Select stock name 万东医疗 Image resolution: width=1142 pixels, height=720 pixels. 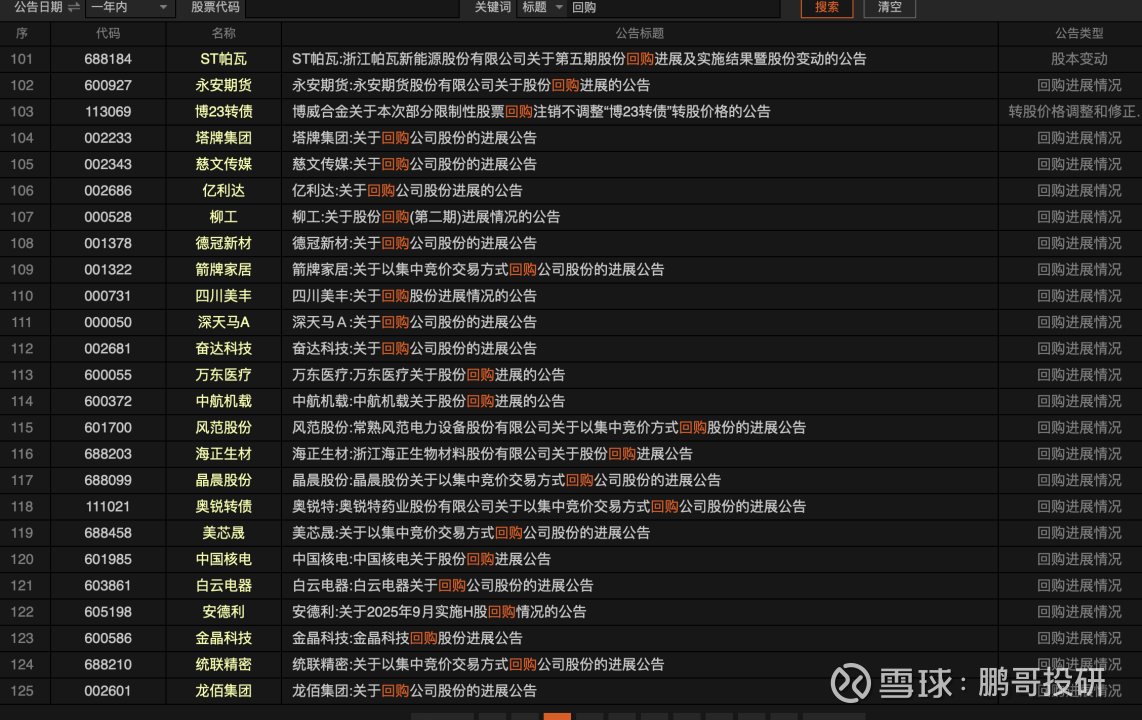pos(224,375)
